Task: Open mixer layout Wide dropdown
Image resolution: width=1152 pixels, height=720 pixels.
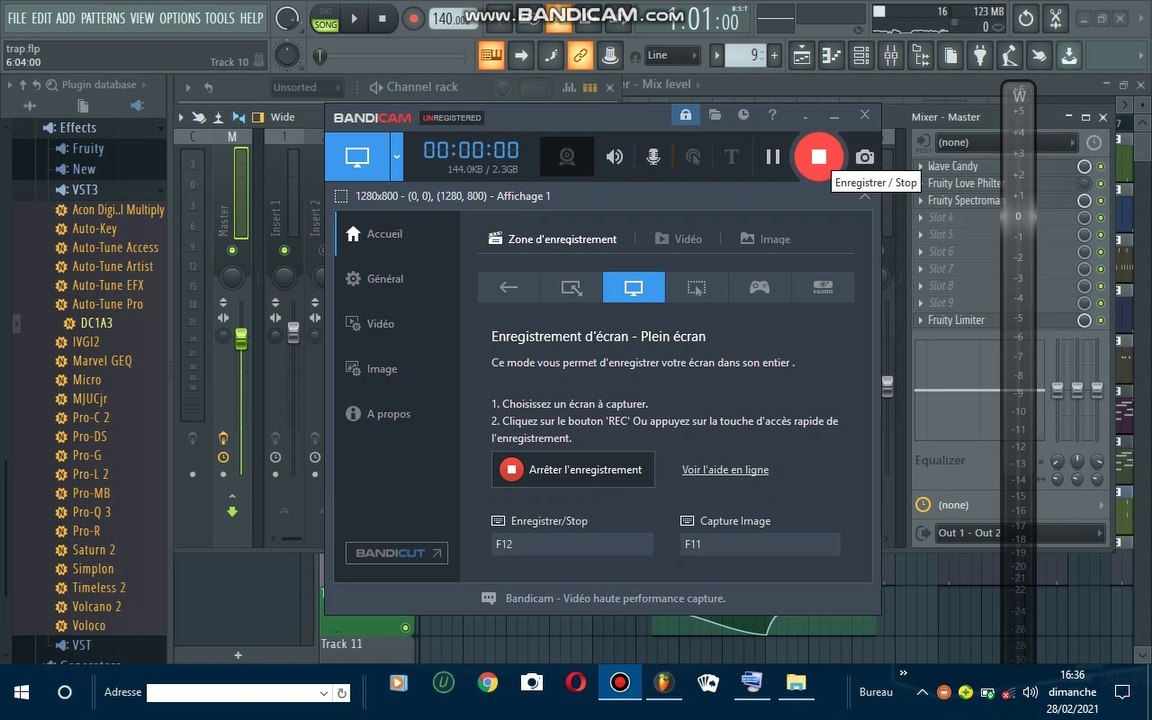Action: pyautogui.click(x=282, y=117)
